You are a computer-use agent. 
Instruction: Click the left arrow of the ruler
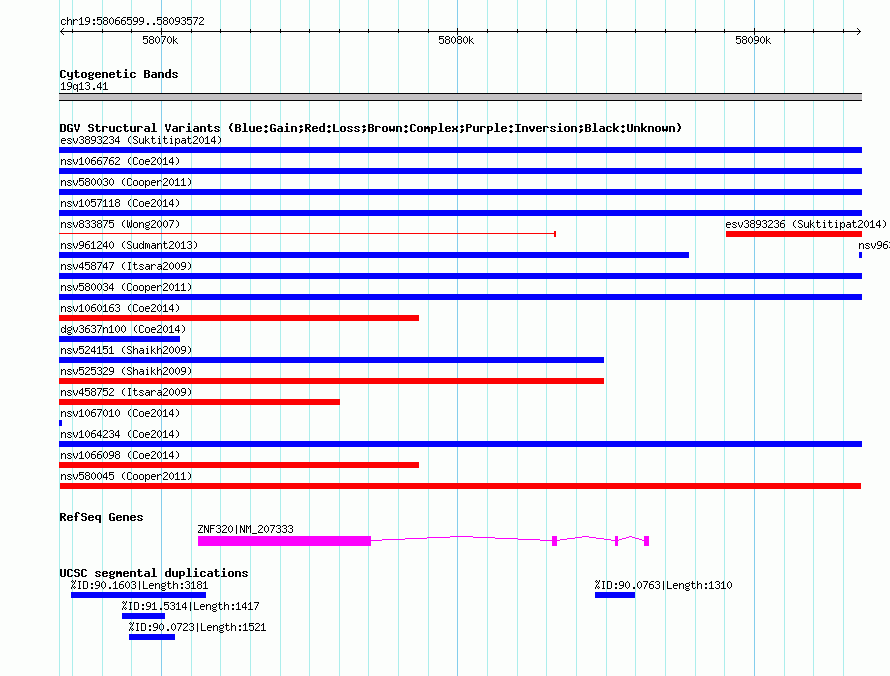pos(62,31)
